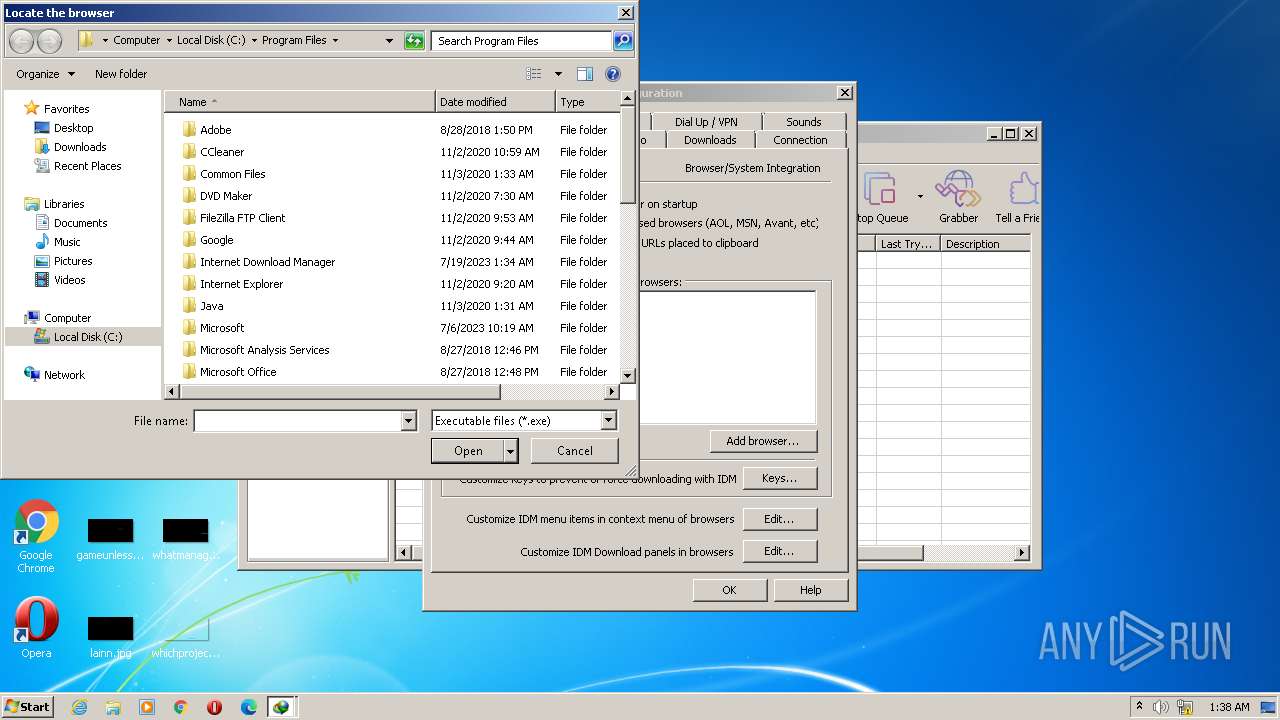Expand the Open button split arrow
The width and height of the screenshot is (1280, 720).
click(510, 451)
